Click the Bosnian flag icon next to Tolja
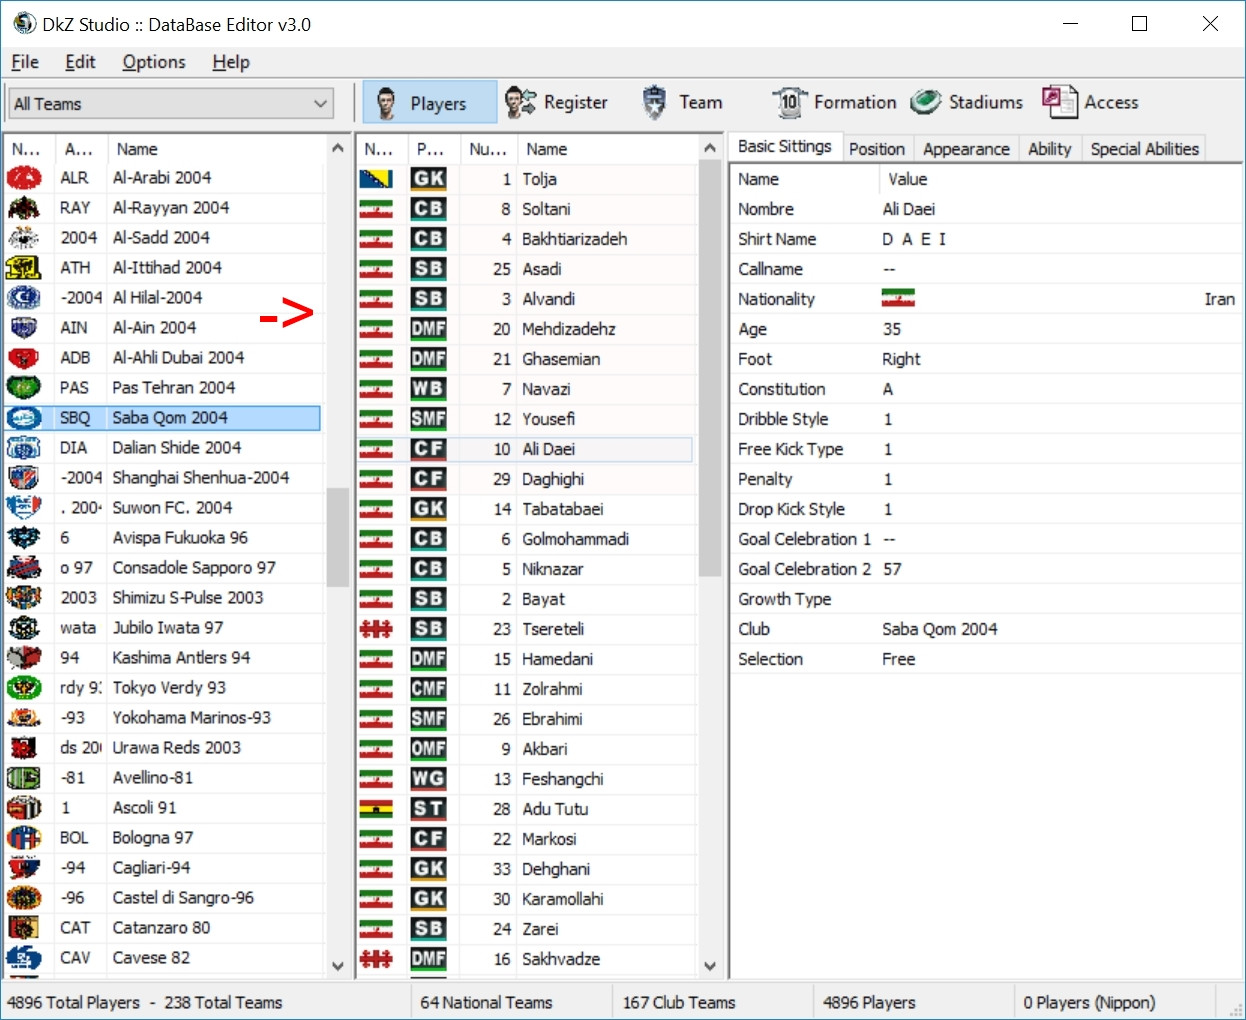This screenshot has width=1246, height=1020. click(x=376, y=179)
